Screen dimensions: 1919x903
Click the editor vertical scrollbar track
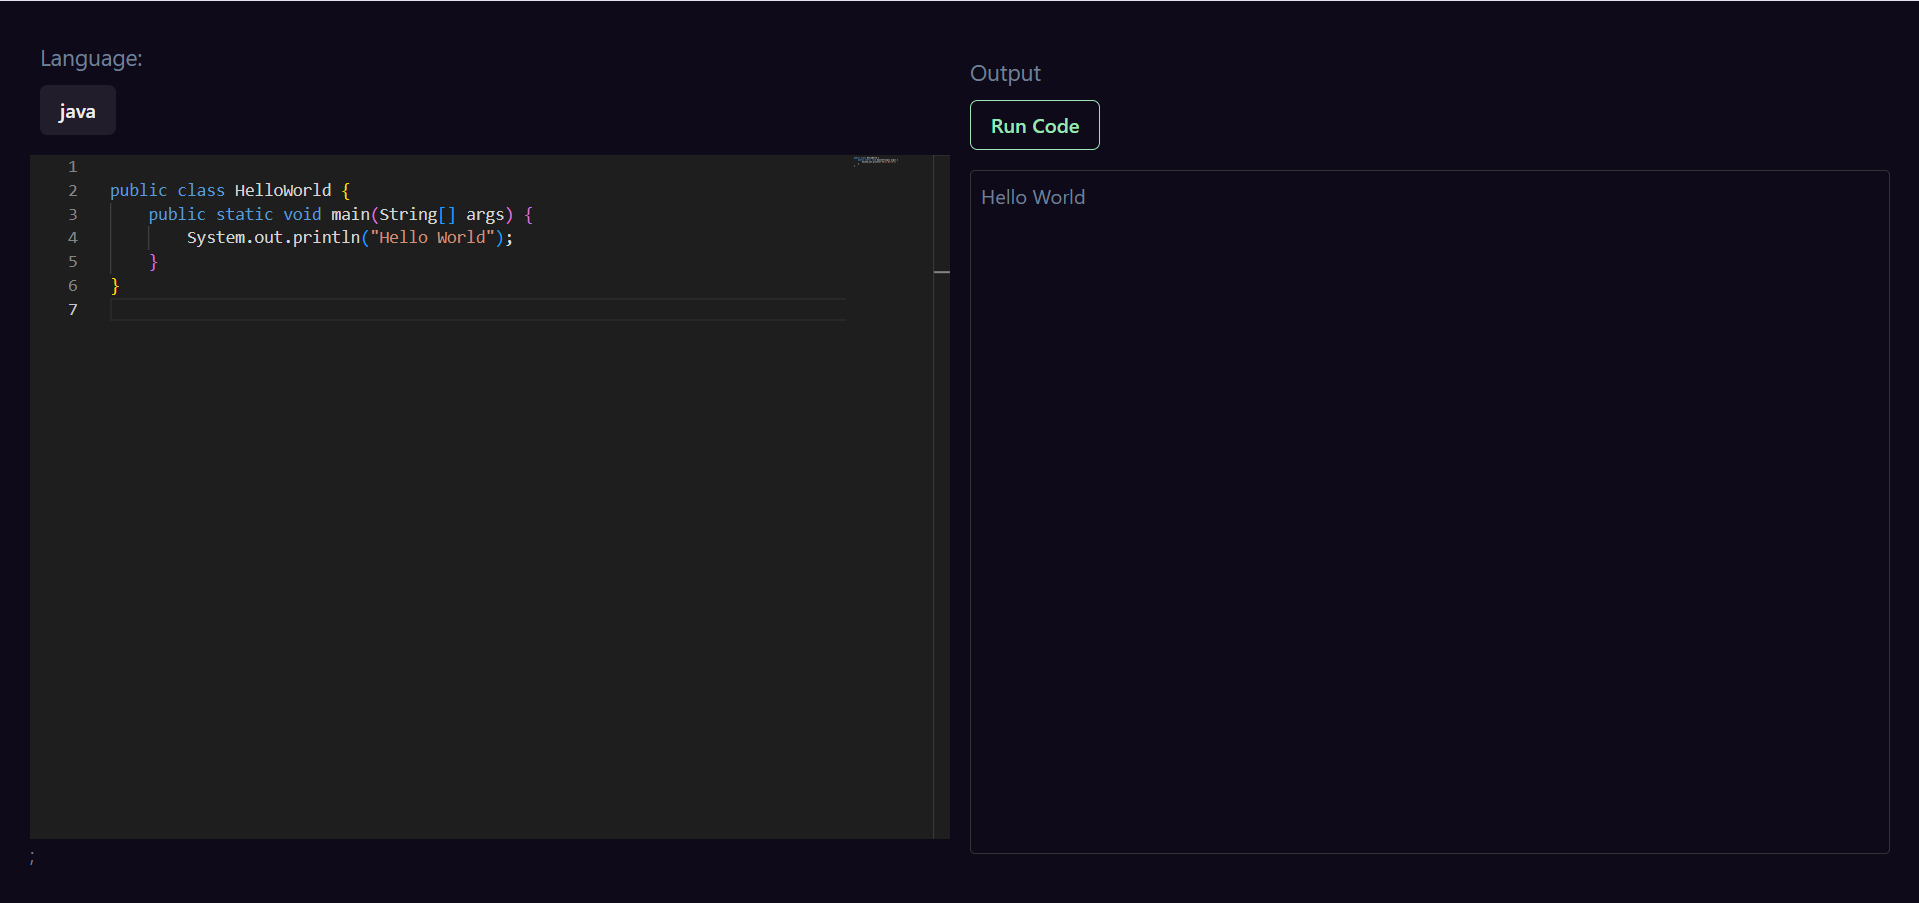(x=941, y=500)
